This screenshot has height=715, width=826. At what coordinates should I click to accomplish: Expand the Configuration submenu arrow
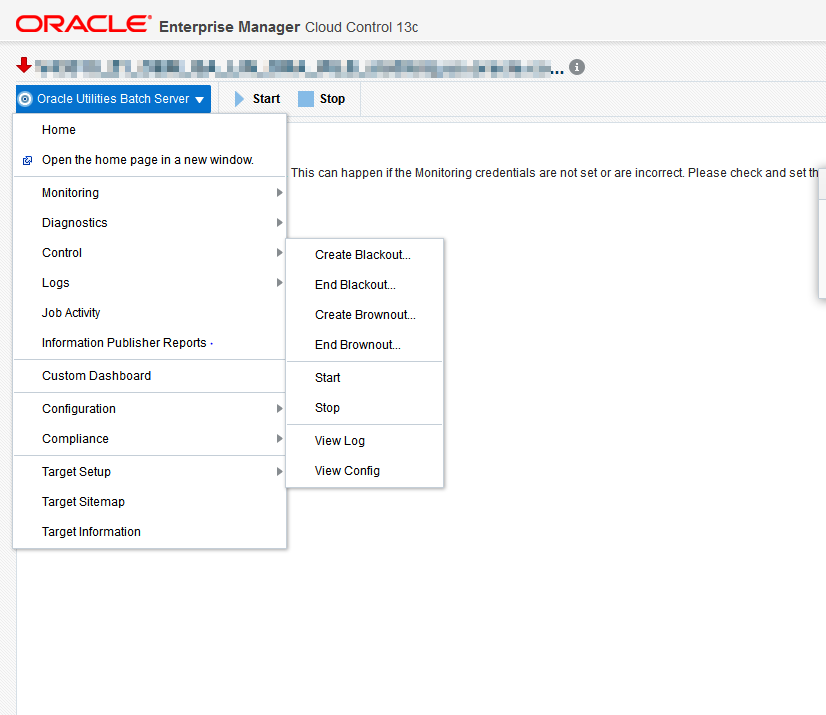280,409
